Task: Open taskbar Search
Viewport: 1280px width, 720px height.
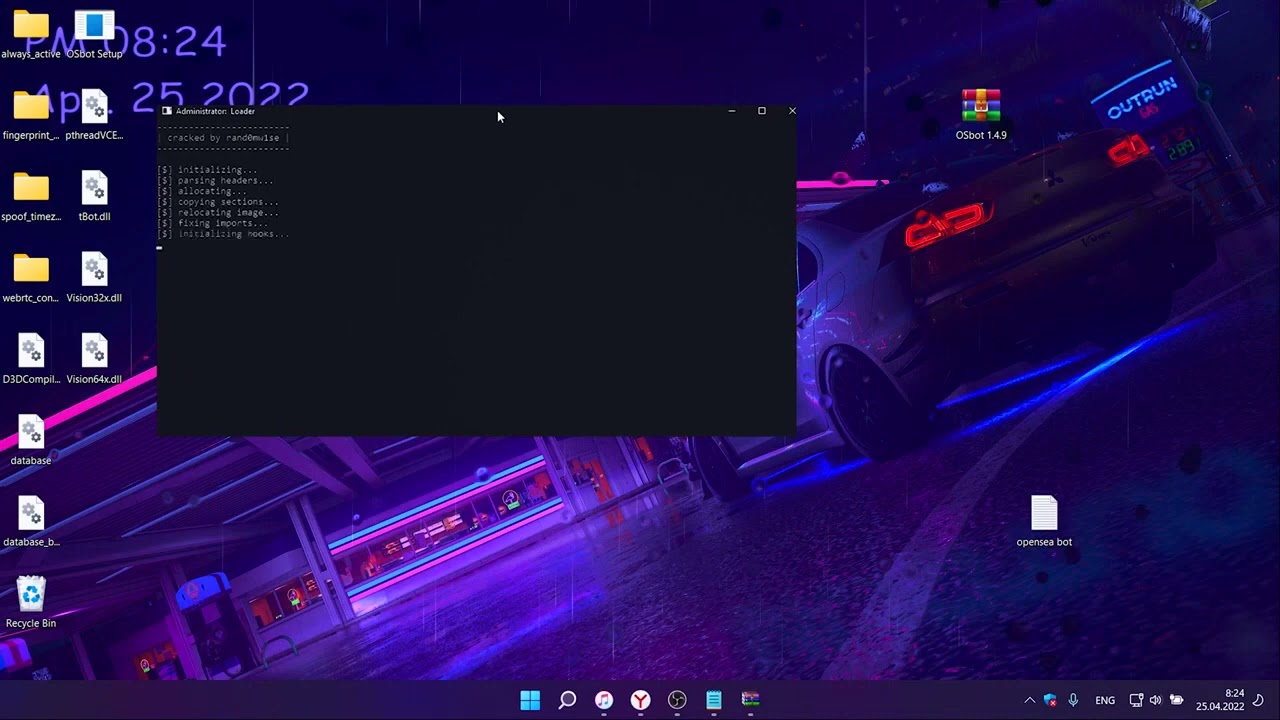Action: pos(567,700)
